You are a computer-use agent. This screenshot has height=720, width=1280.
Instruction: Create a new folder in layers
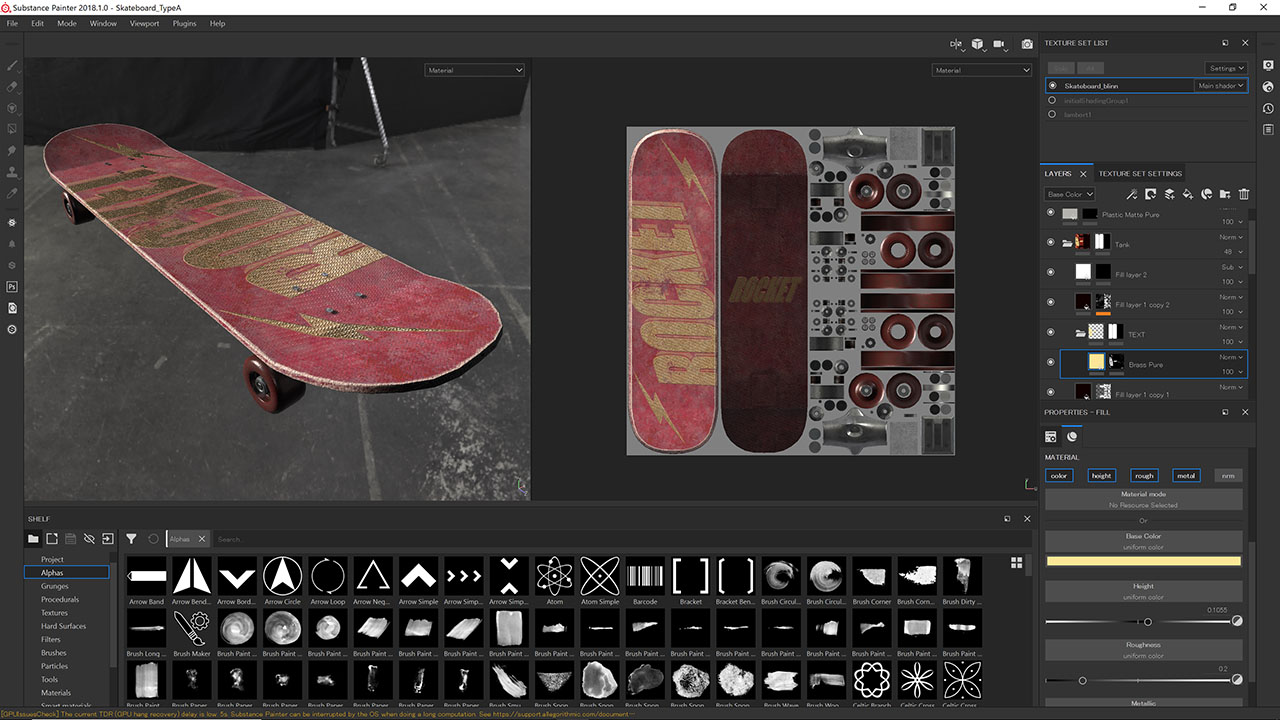[1225, 194]
